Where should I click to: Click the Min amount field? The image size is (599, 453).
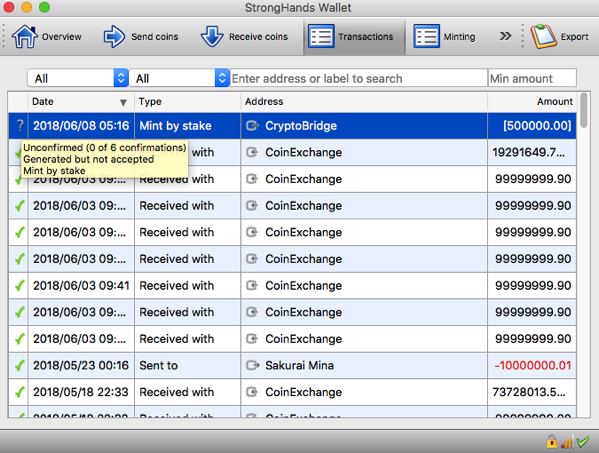point(532,78)
